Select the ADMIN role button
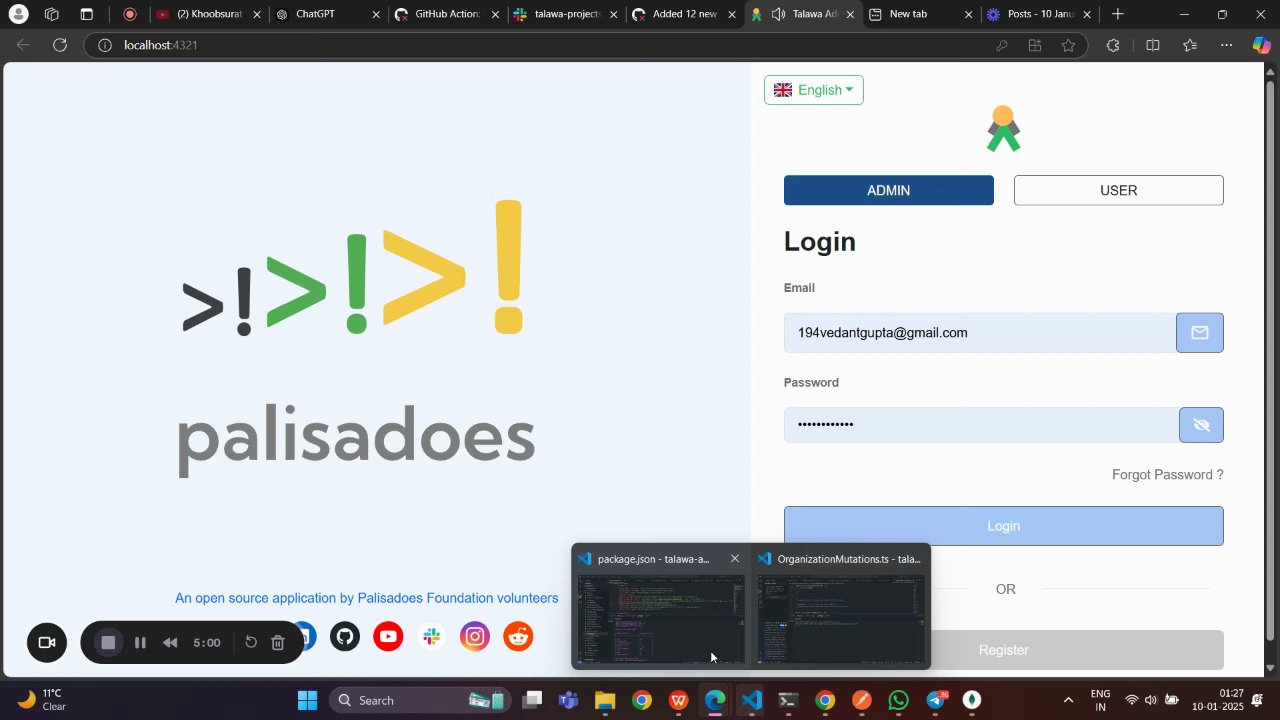Viewport: 1280px width, 720px height. point(889,190)
